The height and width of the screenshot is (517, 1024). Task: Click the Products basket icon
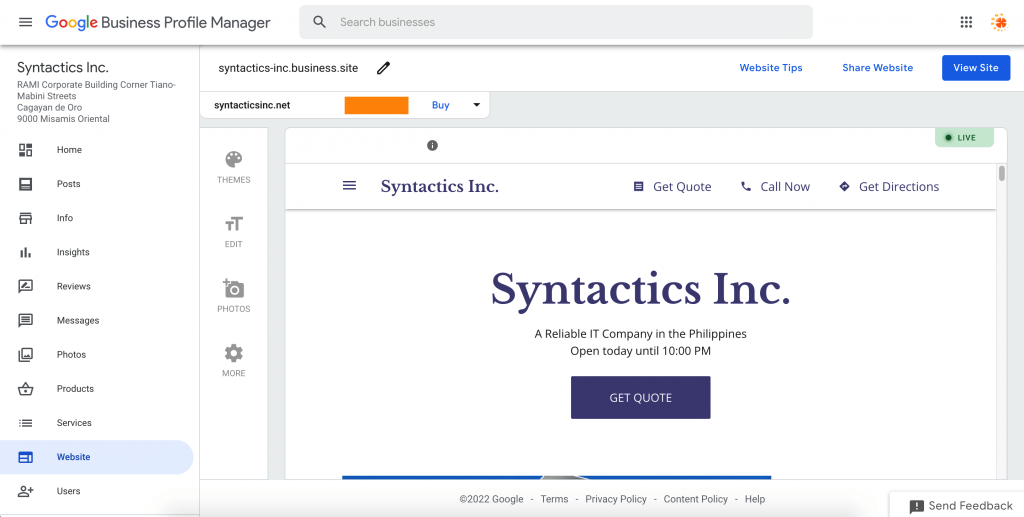[x=25, y=389]
